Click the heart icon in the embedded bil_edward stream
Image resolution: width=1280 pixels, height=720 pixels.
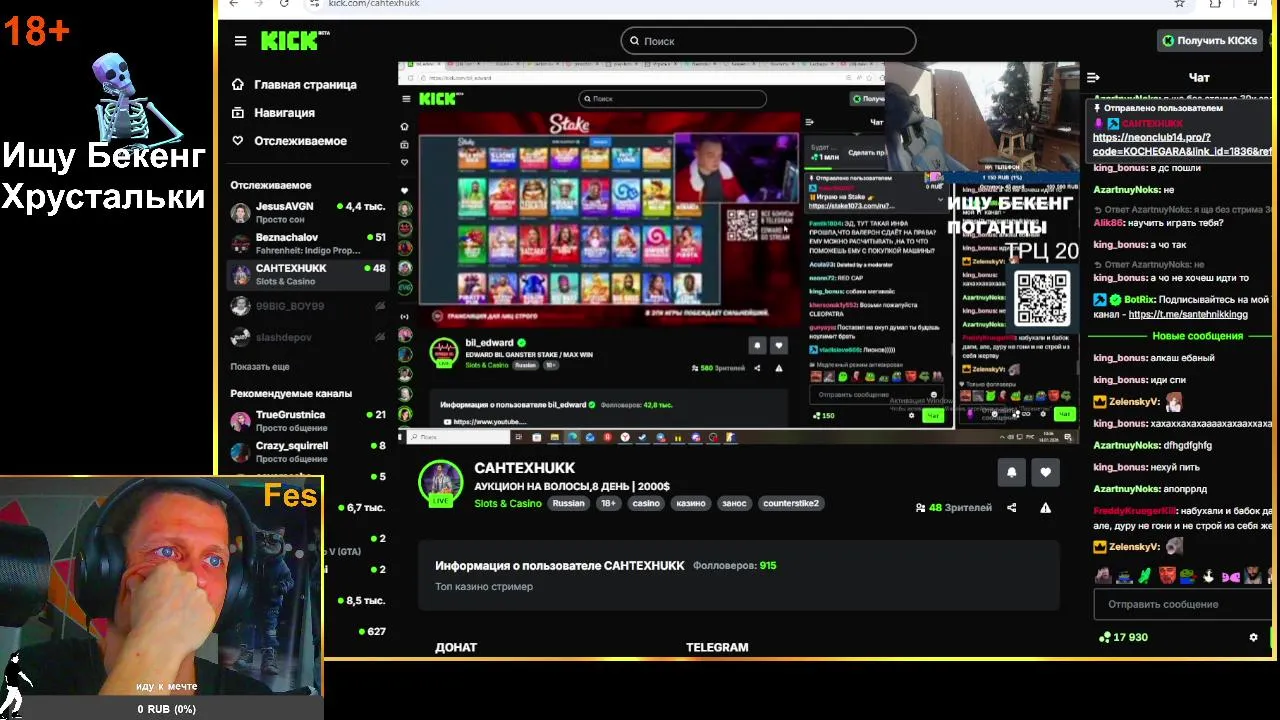pos(779,345)
